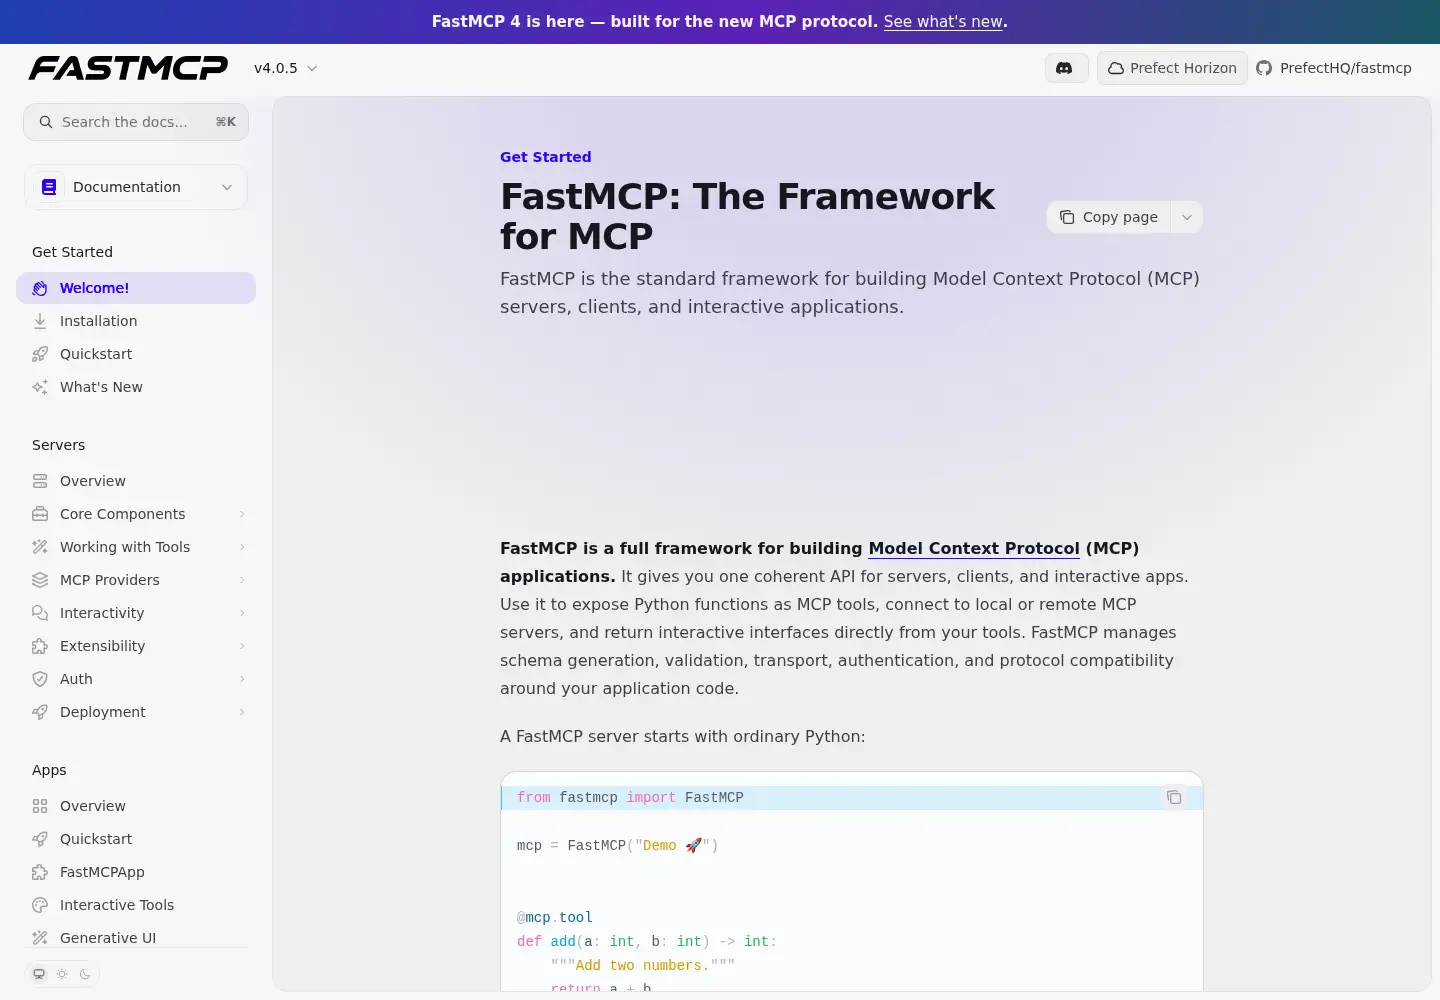Click the MCP Providers layers icon
1440x1000 pixels.
coord(40,580)
